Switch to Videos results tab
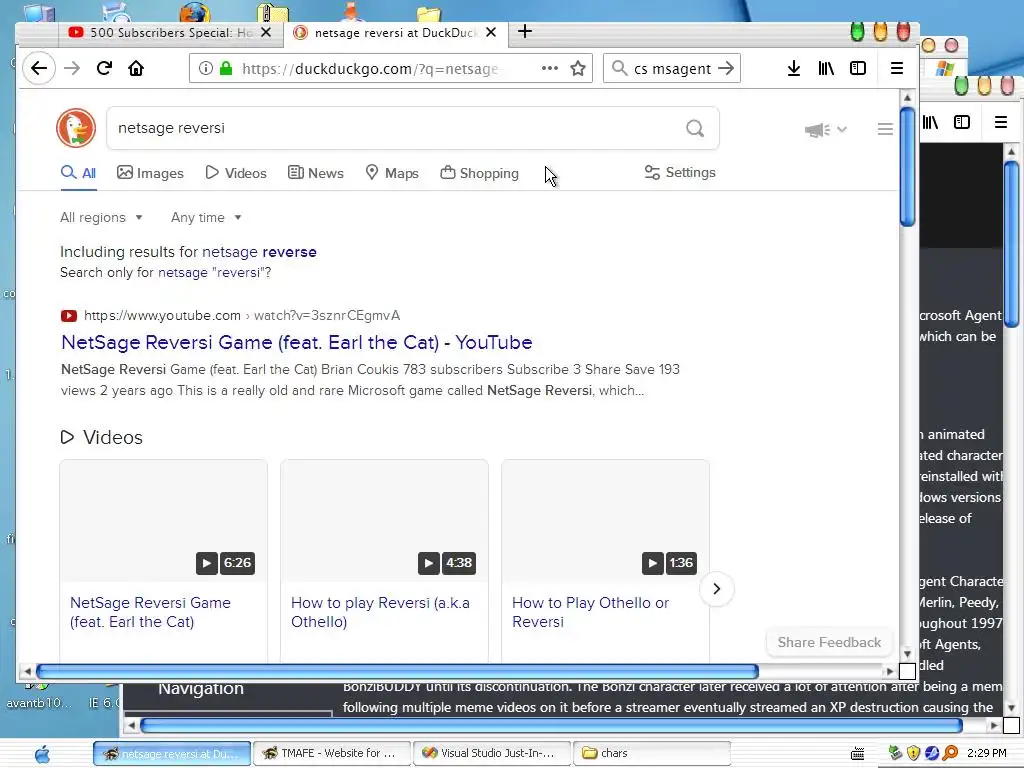This screenshot has height=768, width=1024. (x=236, y=173)
